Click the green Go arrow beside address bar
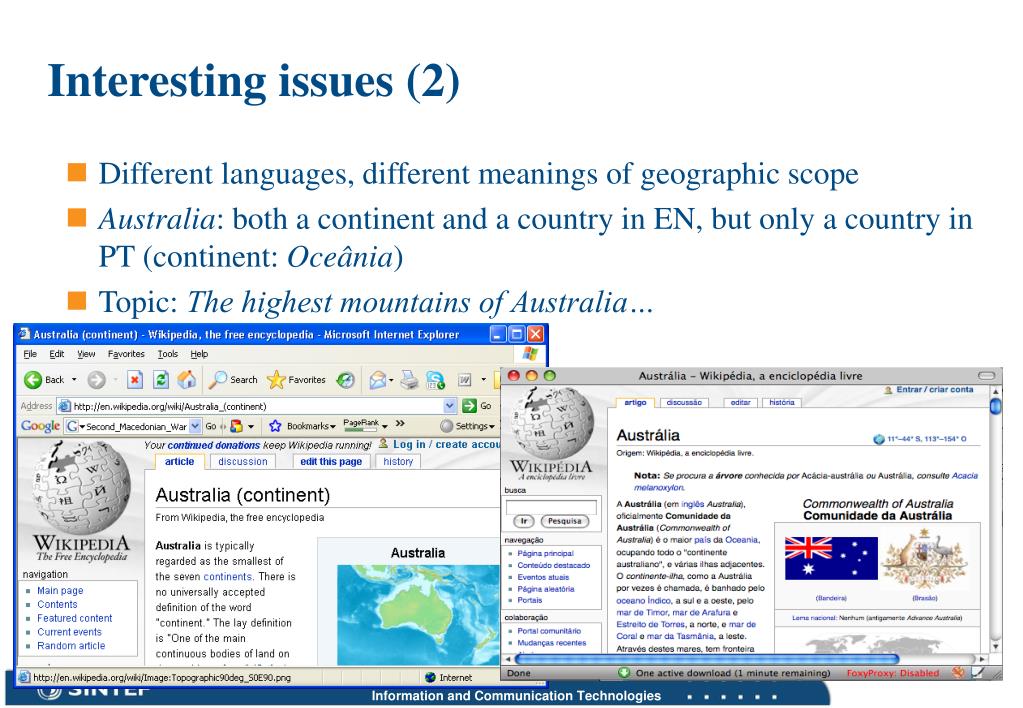 469,406
